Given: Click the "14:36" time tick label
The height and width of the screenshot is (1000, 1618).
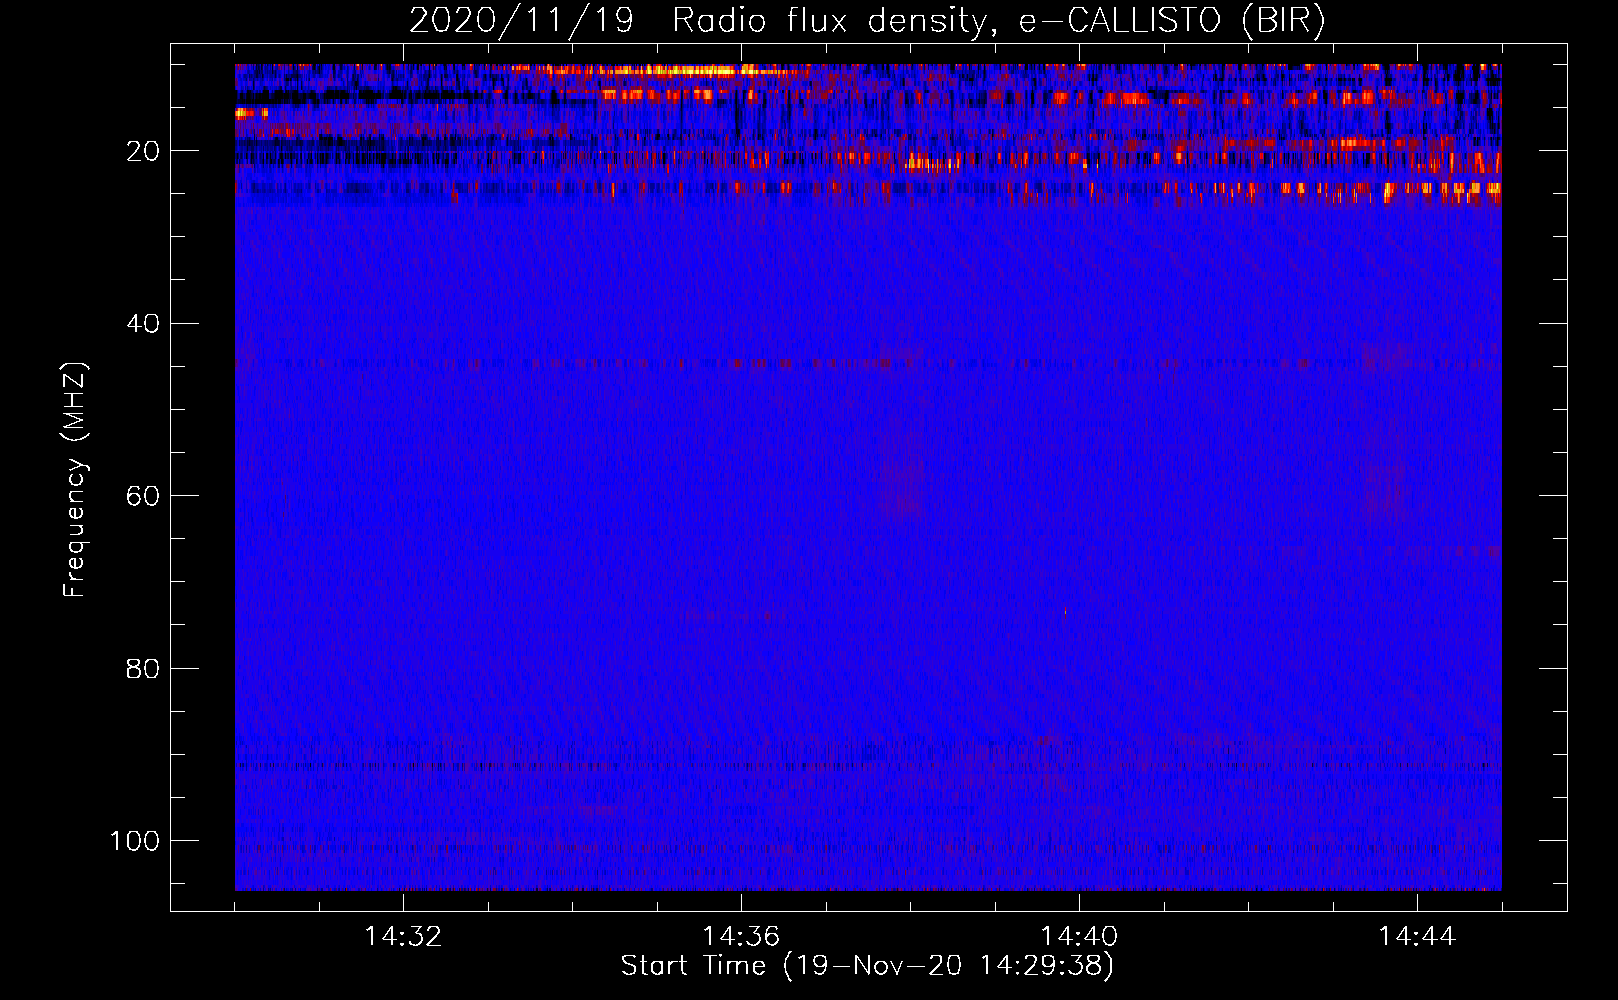Looking at the screenshot, I should (741, 936).
